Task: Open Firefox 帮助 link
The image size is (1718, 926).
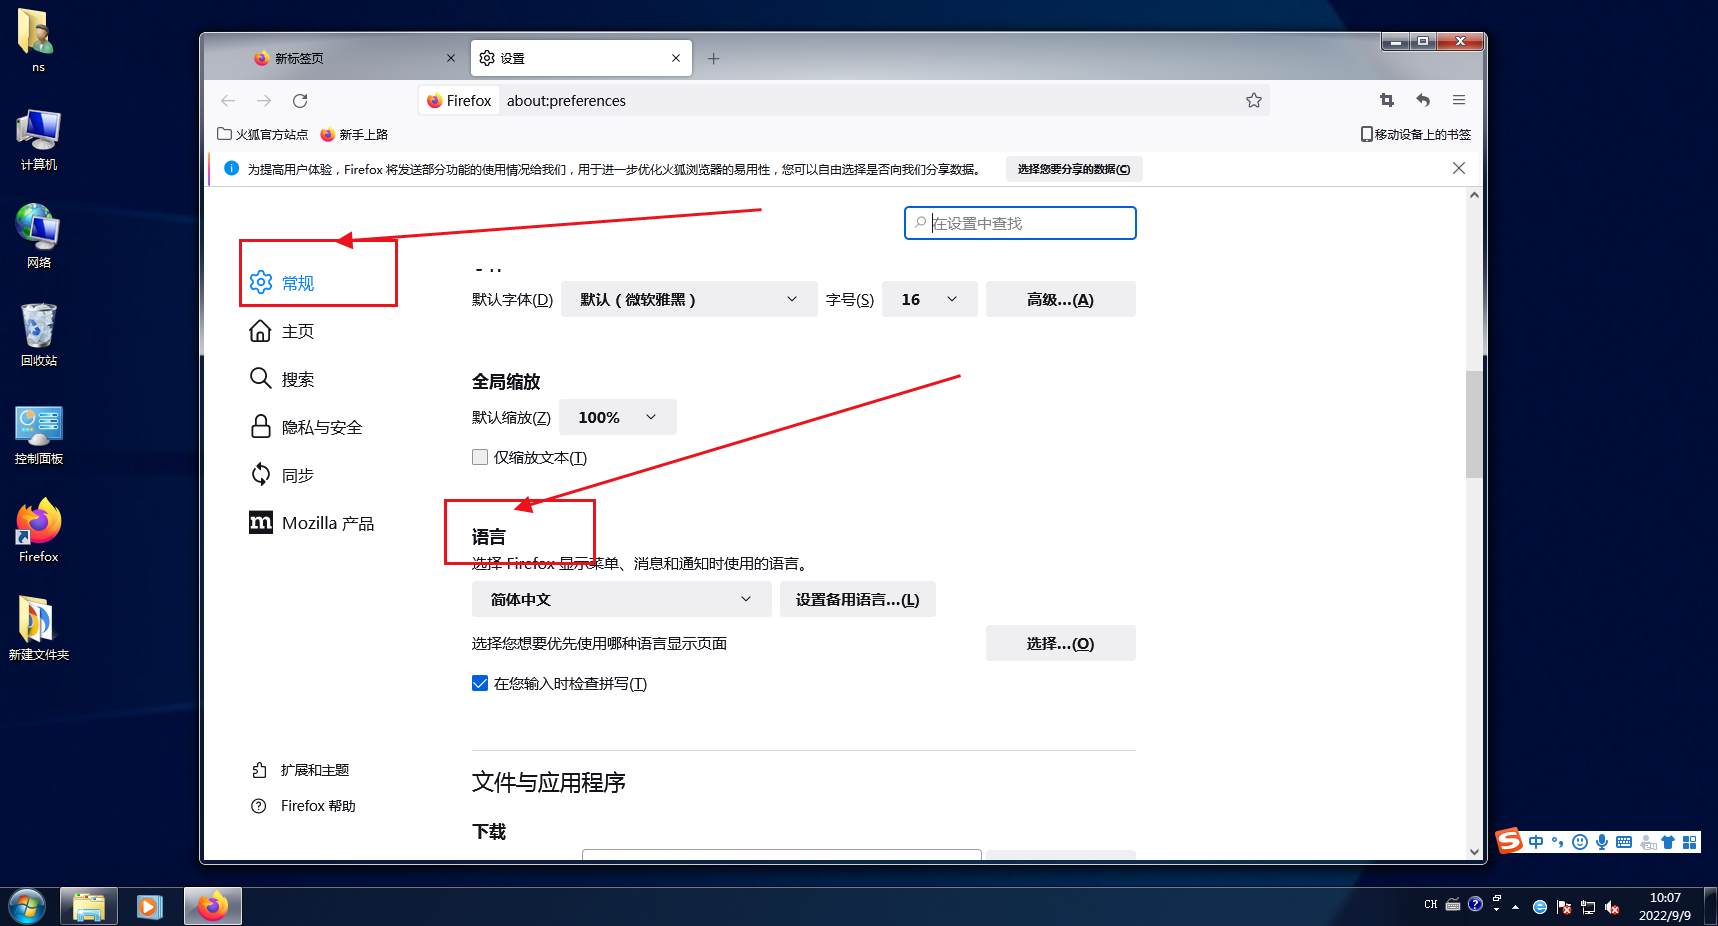Action: click(303, 806)
